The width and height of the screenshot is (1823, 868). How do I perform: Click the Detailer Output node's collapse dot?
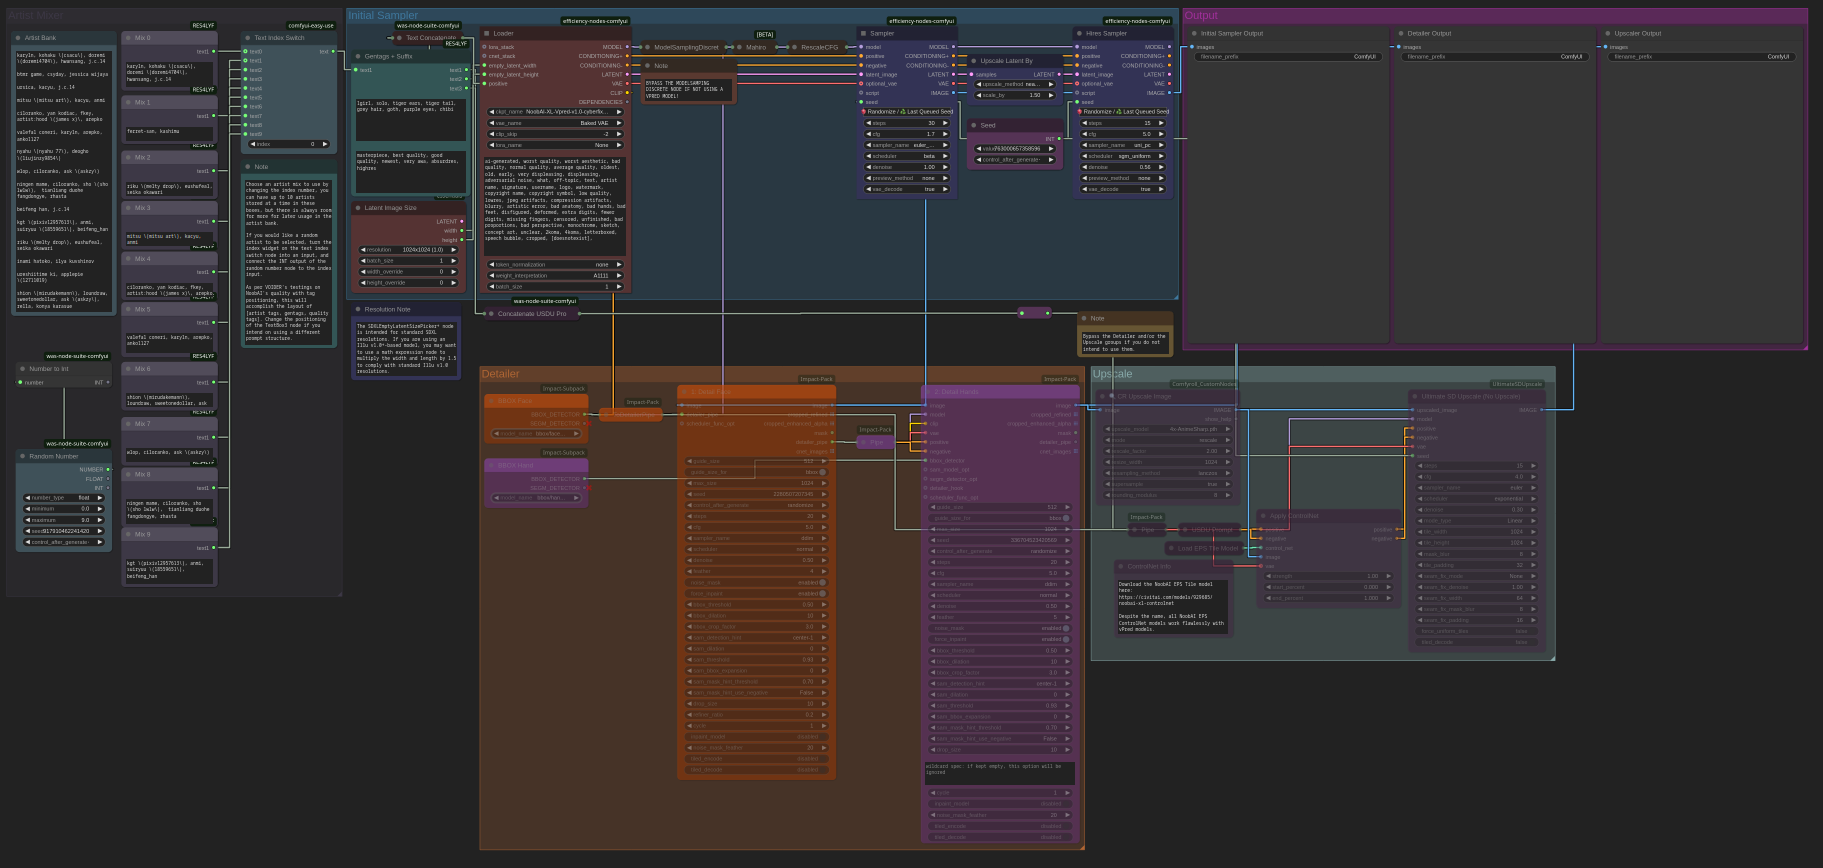pyautogui.click(x=1399, y=33)
